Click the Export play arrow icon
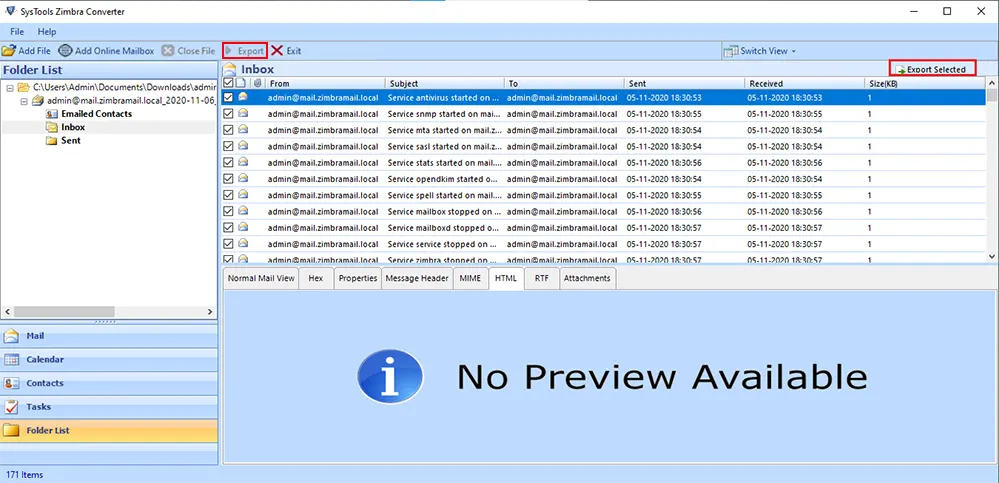The width and height of the screenshot is (999, 483). pyautogui.click(x=230, y=50)
